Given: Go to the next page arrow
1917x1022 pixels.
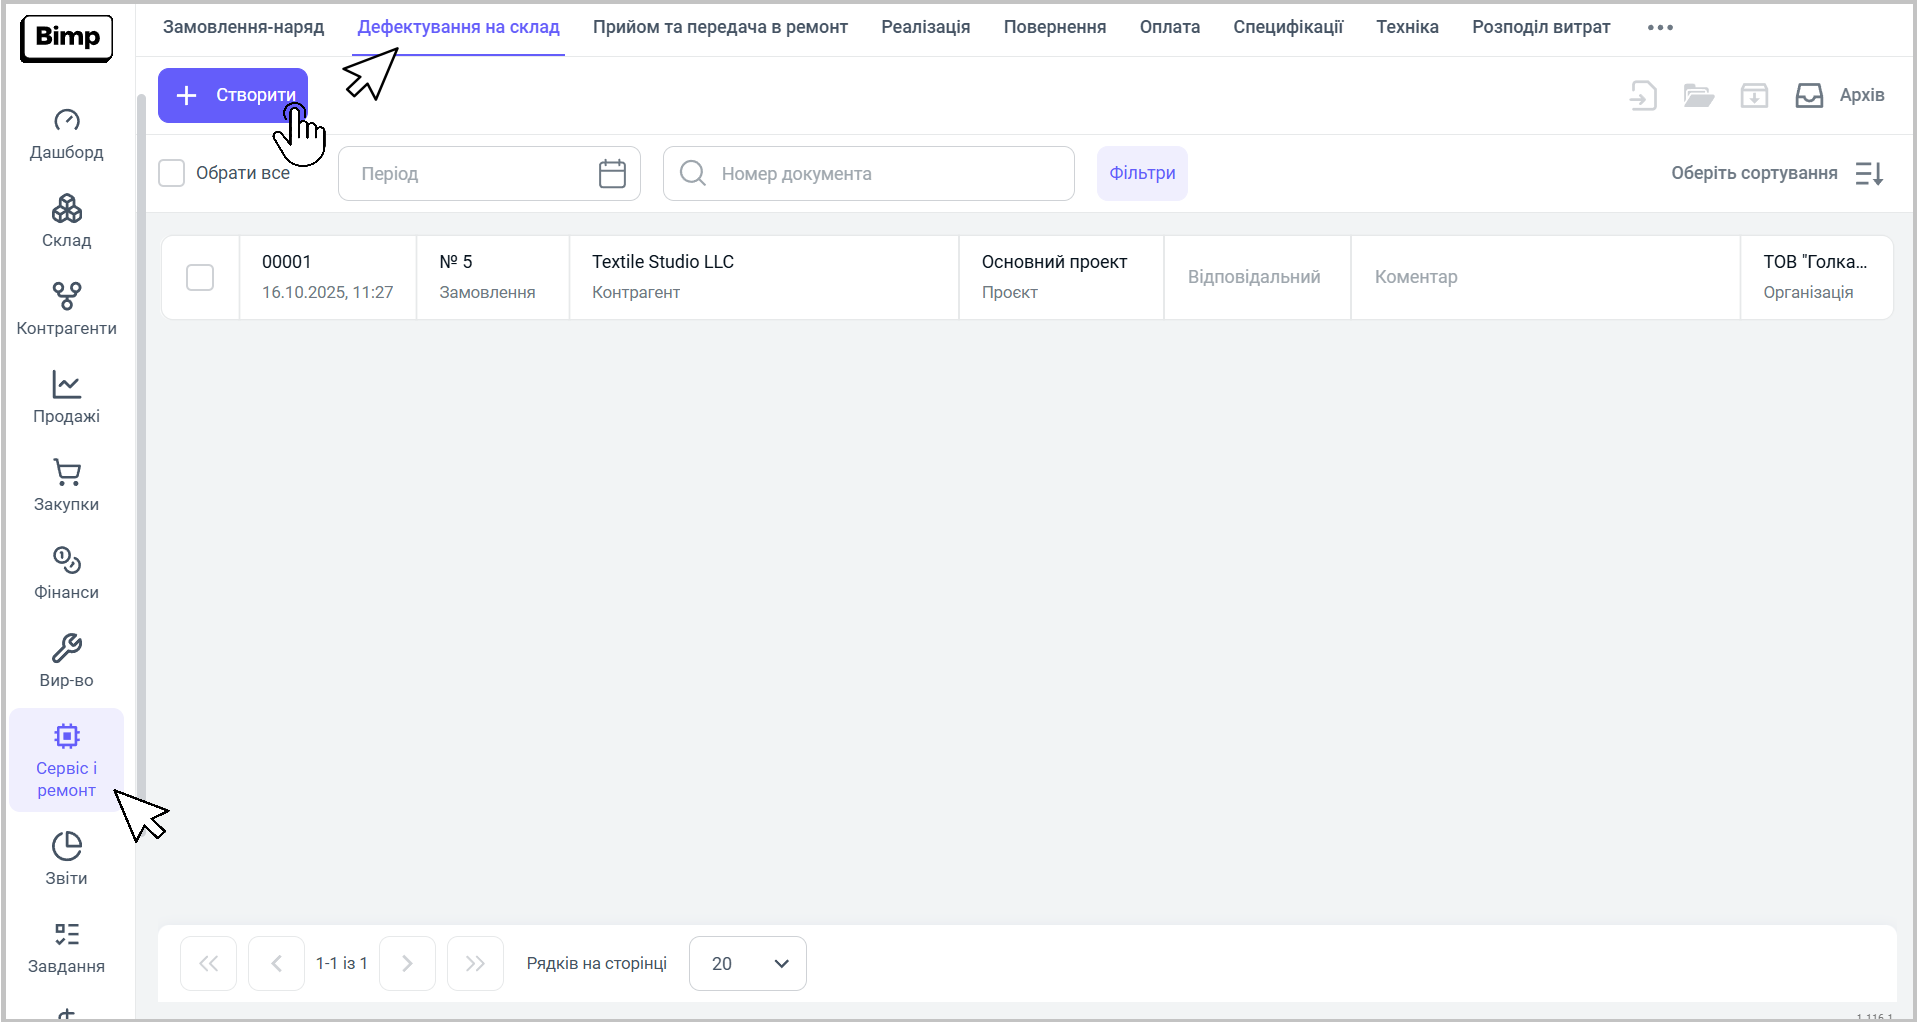Looking at the screenshot, I should point(407,963).
